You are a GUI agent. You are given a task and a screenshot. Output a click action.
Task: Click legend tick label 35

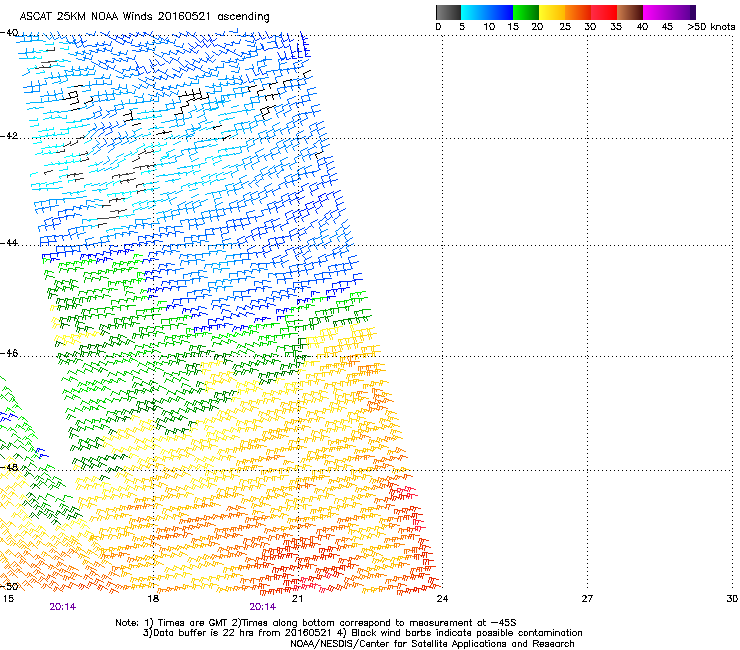[x=616, y=27]
